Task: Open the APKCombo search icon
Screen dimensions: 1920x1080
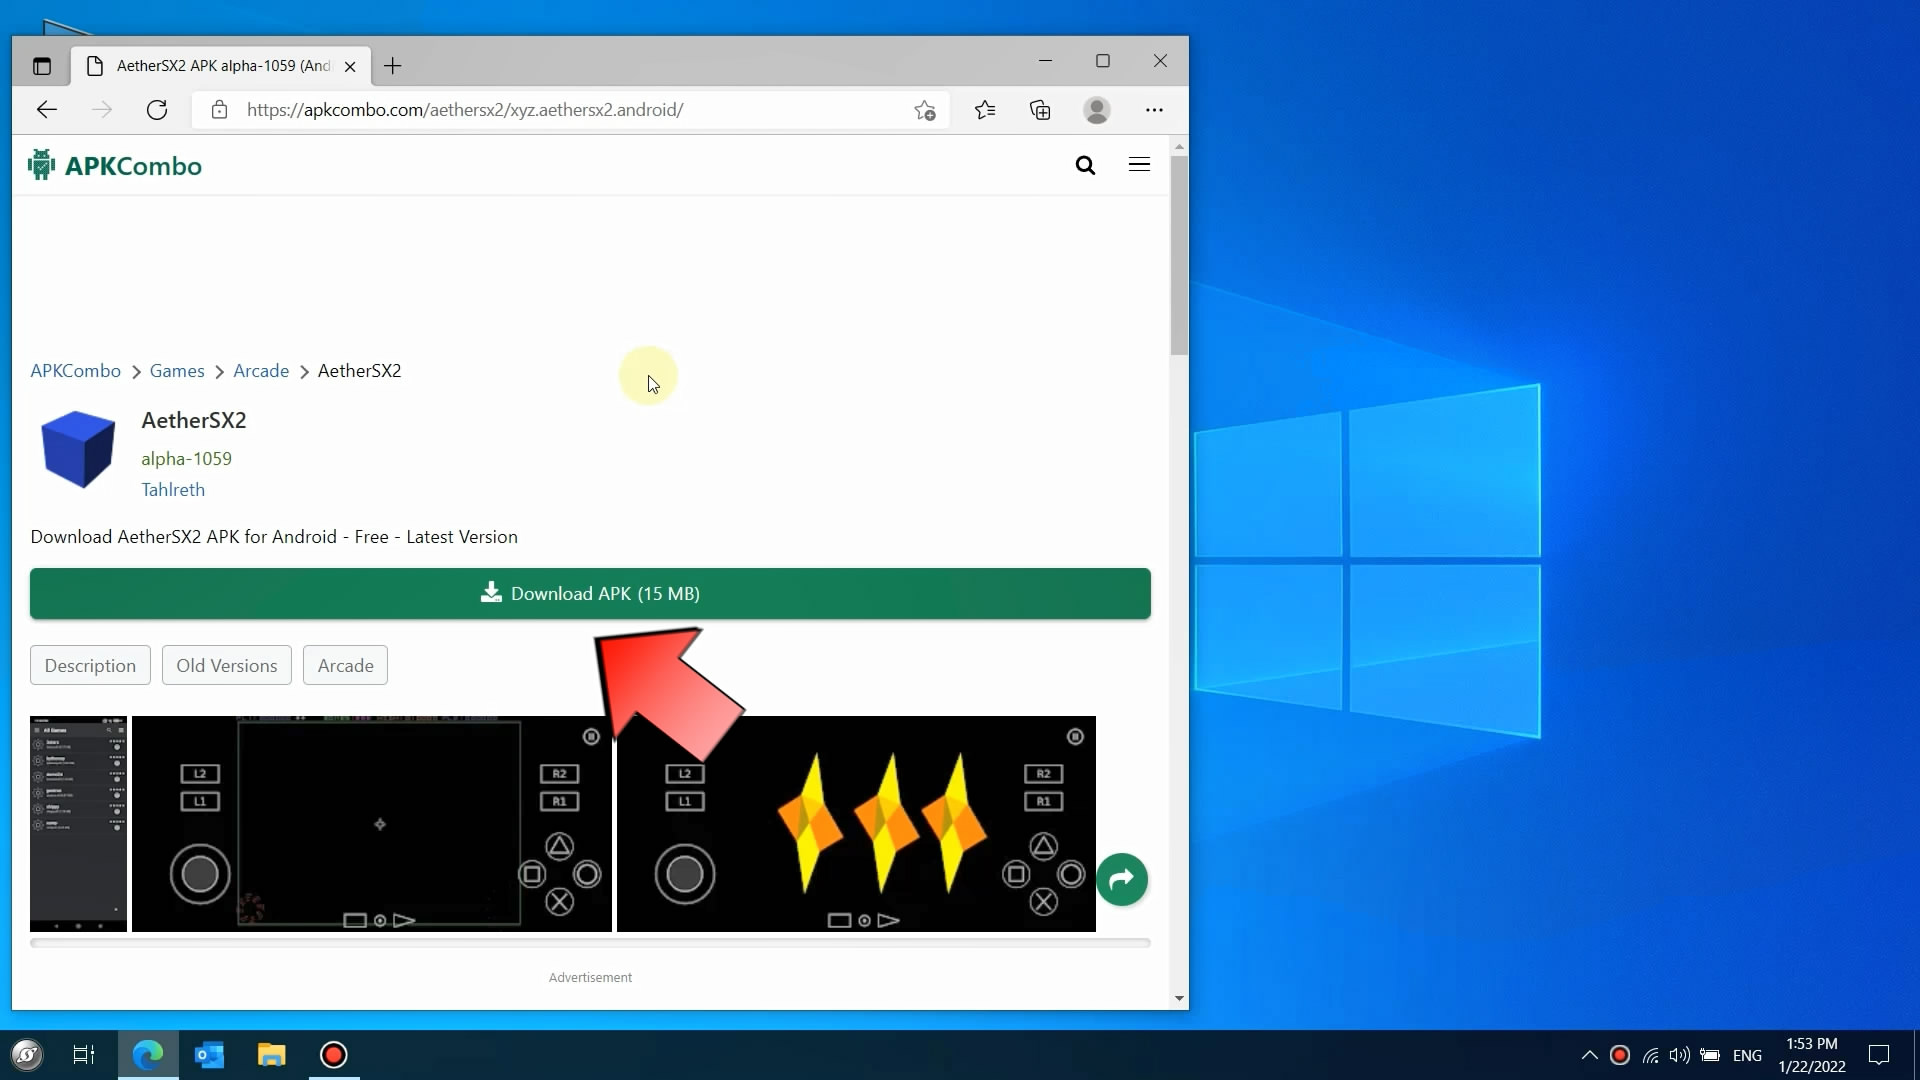Action: [1085, 165]
